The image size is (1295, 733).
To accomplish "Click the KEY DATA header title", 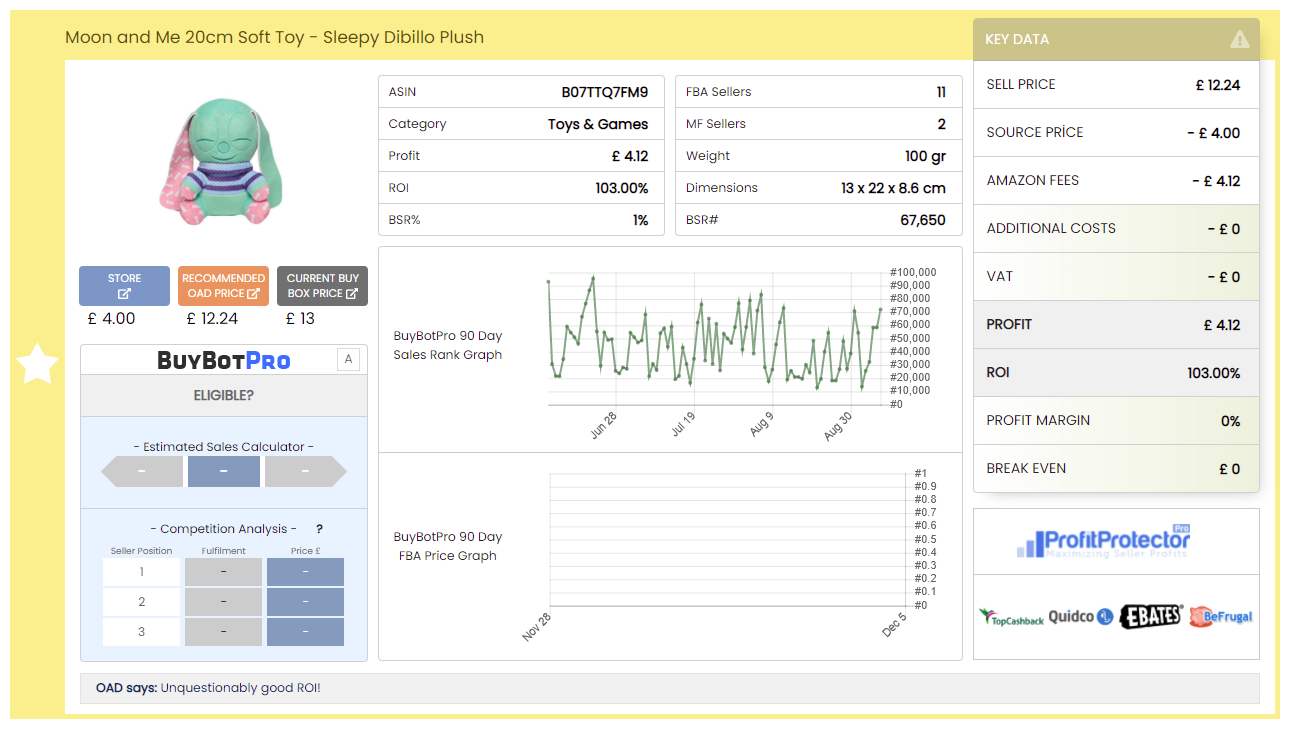I will 1017,40.
